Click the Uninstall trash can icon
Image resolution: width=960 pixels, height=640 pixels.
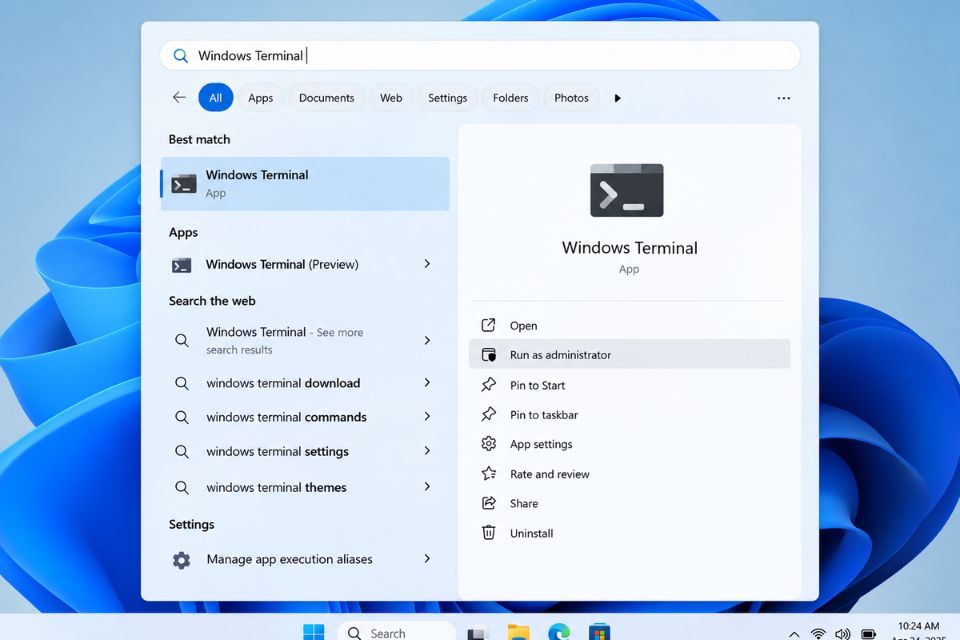pos(488,532)
